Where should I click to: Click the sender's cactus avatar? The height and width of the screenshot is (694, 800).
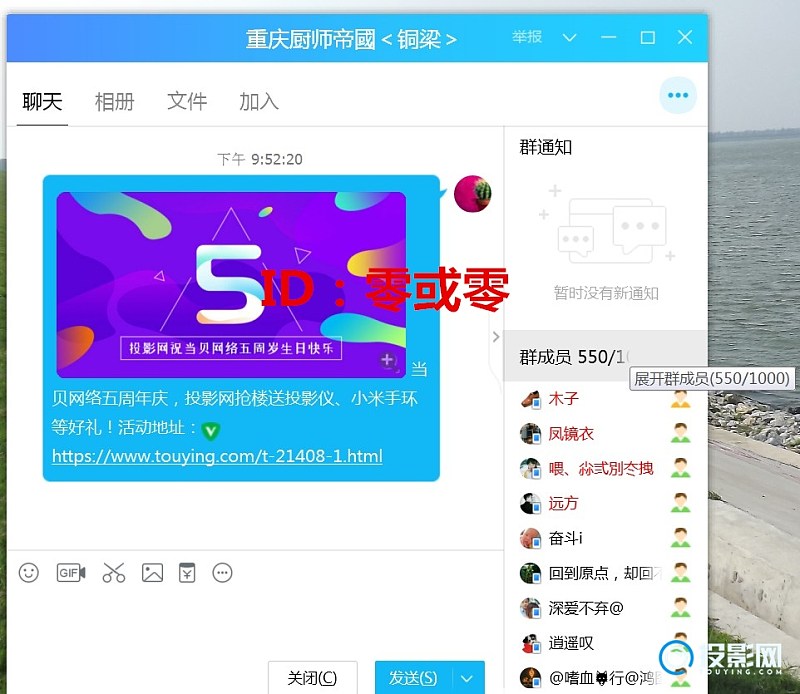(x=473, y=194)
